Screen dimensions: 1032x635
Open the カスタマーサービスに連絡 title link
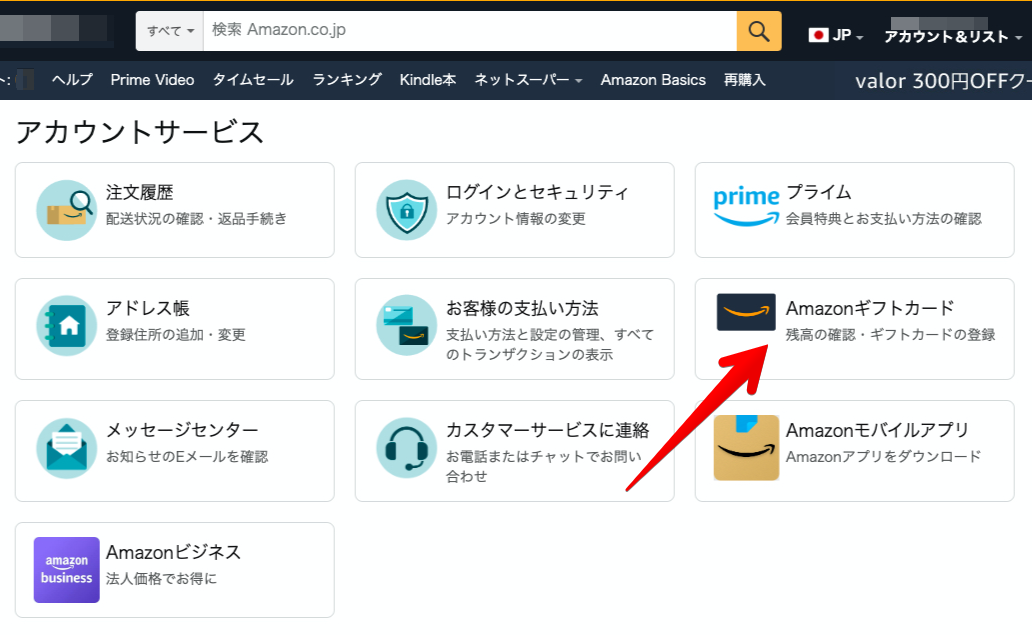tap(548, 430)
